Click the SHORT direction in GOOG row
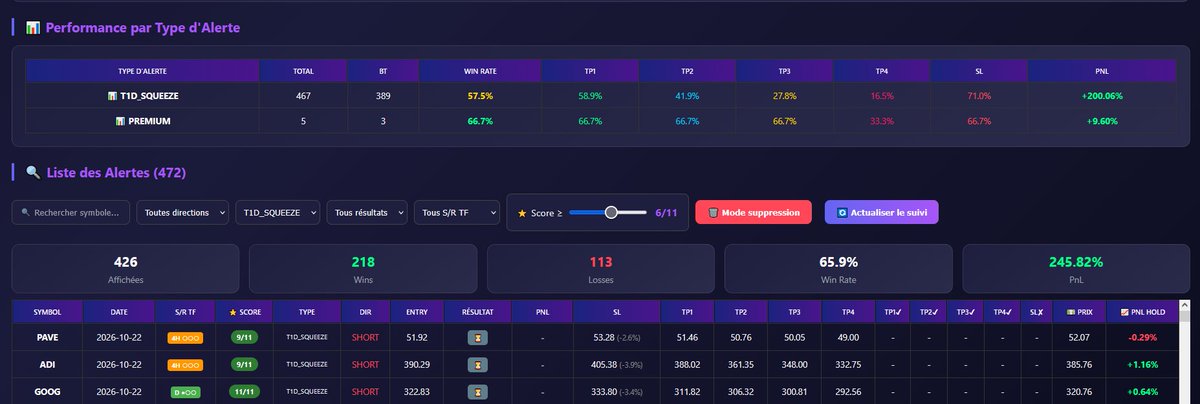This screenshot has width=1200, height=404. 367,394
